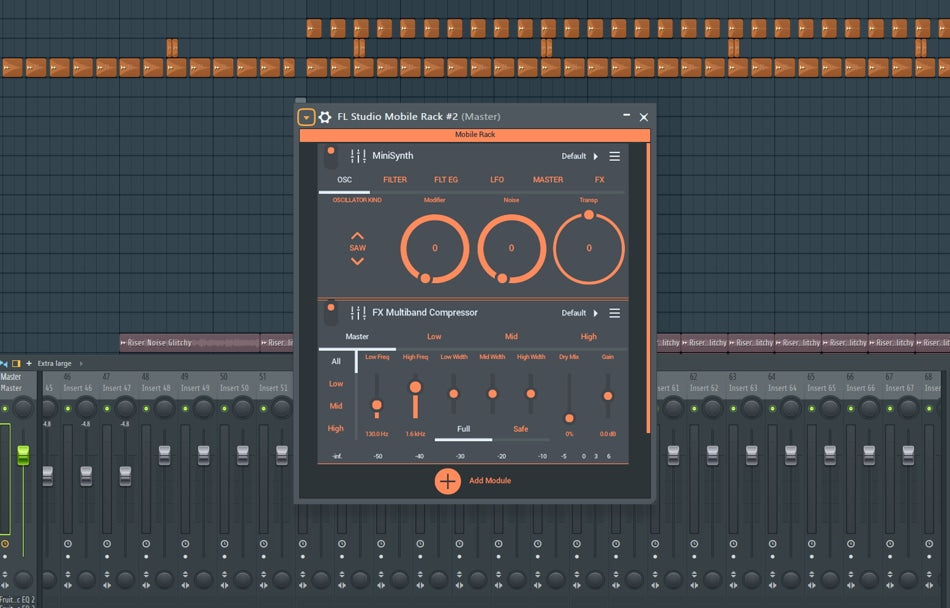Toggle Insert 48 mute LED
Screen dimensions: 950x608
pos(146,409)
